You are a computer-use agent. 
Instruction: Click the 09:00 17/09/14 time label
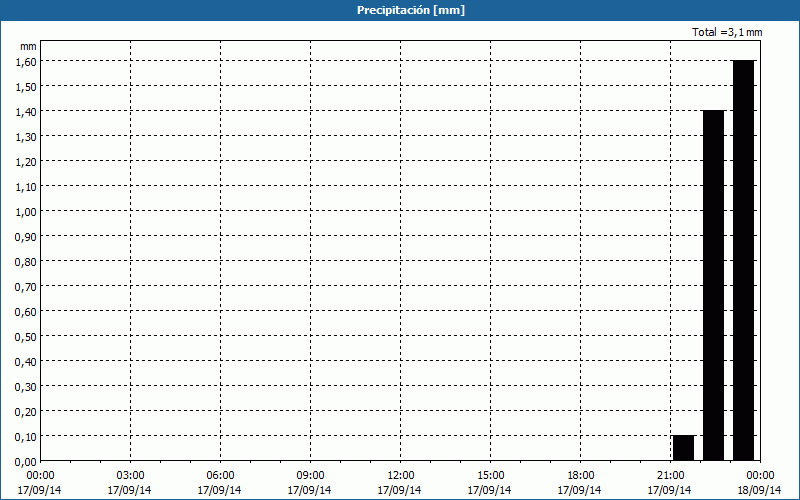click(x=310, y=483)
